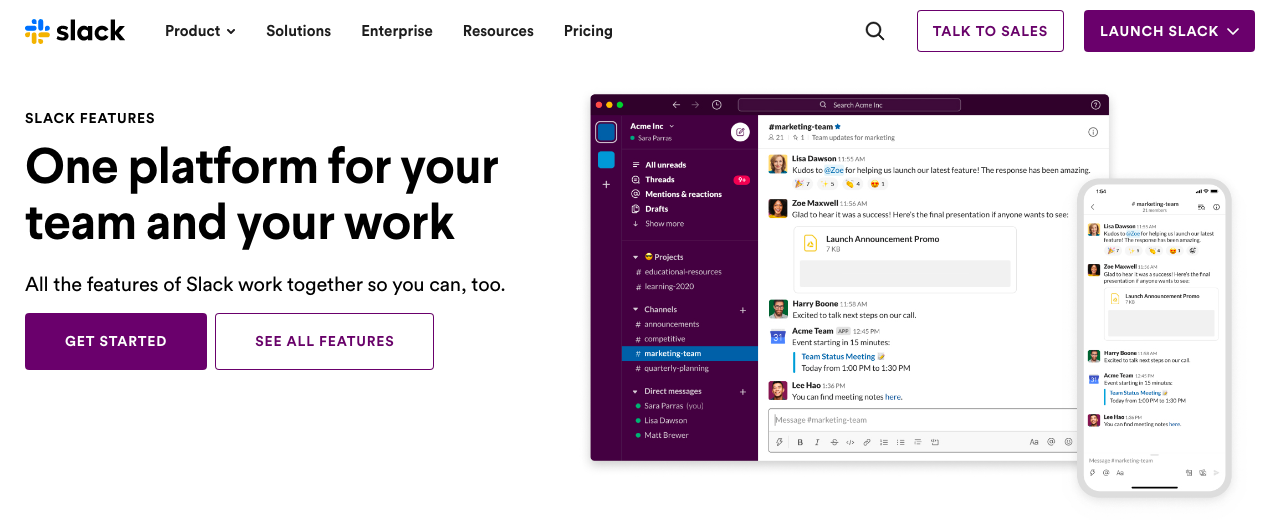Click compose new message icon in Acme app

(x=740, y=131)
